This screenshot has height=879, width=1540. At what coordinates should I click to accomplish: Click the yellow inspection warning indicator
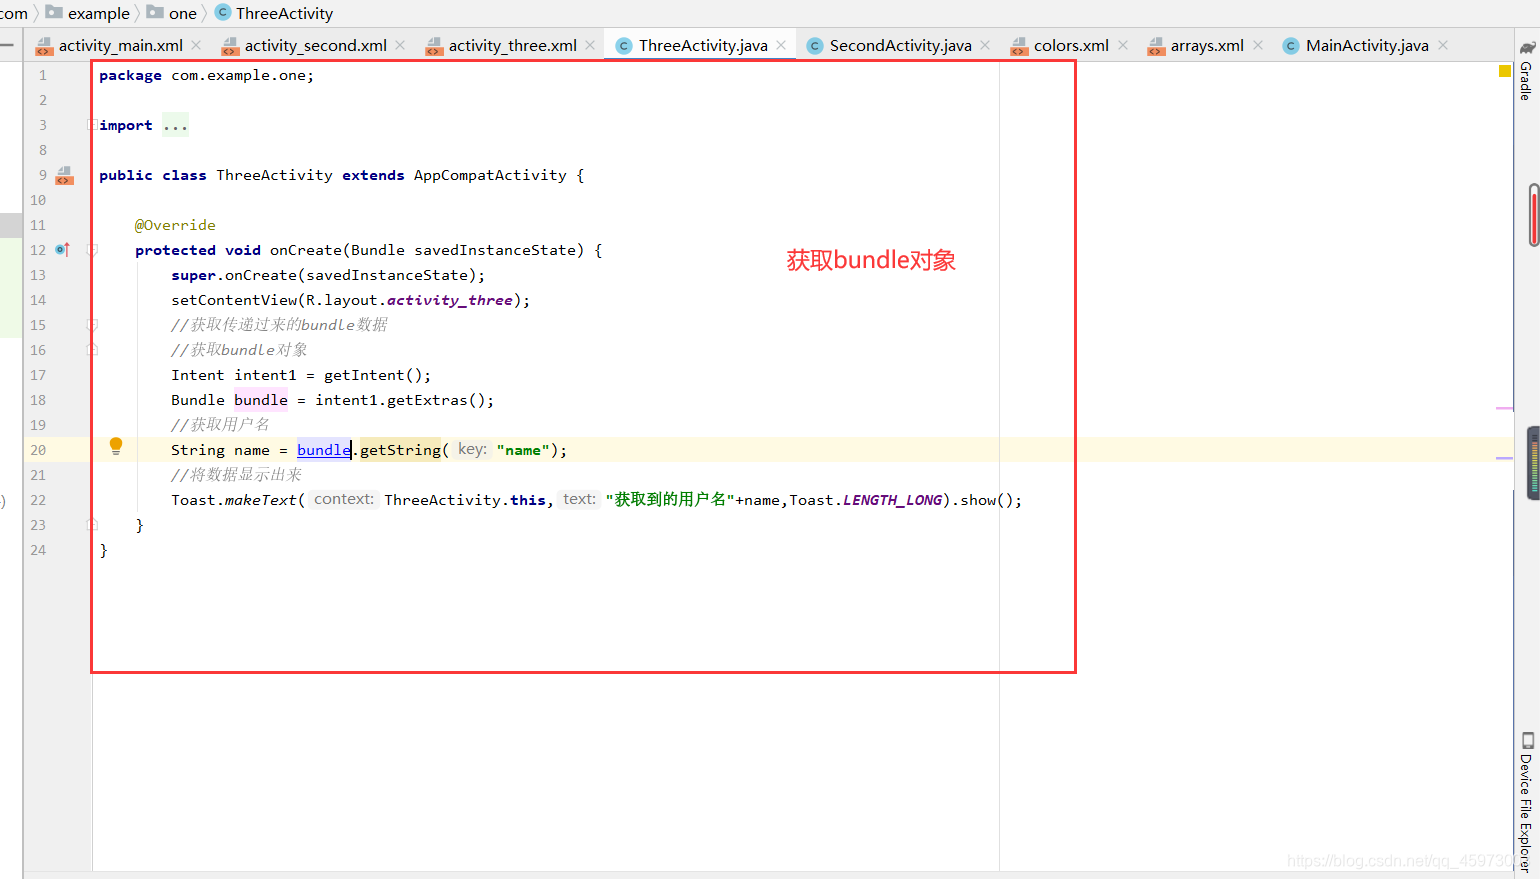tap(1504, 71)
